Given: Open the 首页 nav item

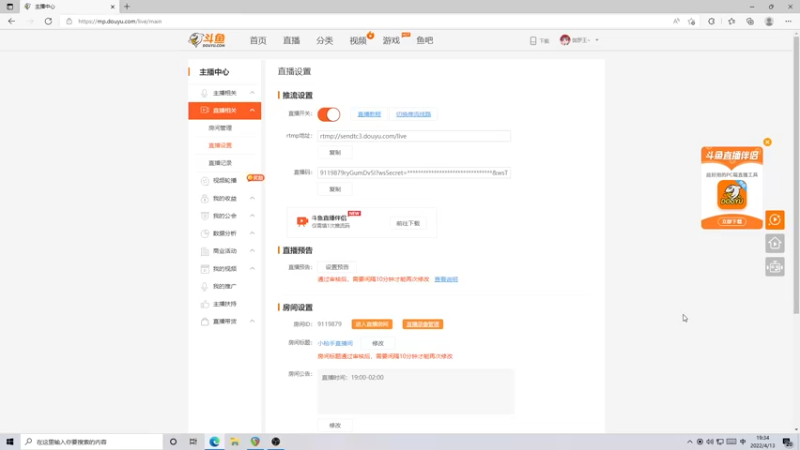Looking at the screenshot, I should pyautogui.click(x=258, y=40).
